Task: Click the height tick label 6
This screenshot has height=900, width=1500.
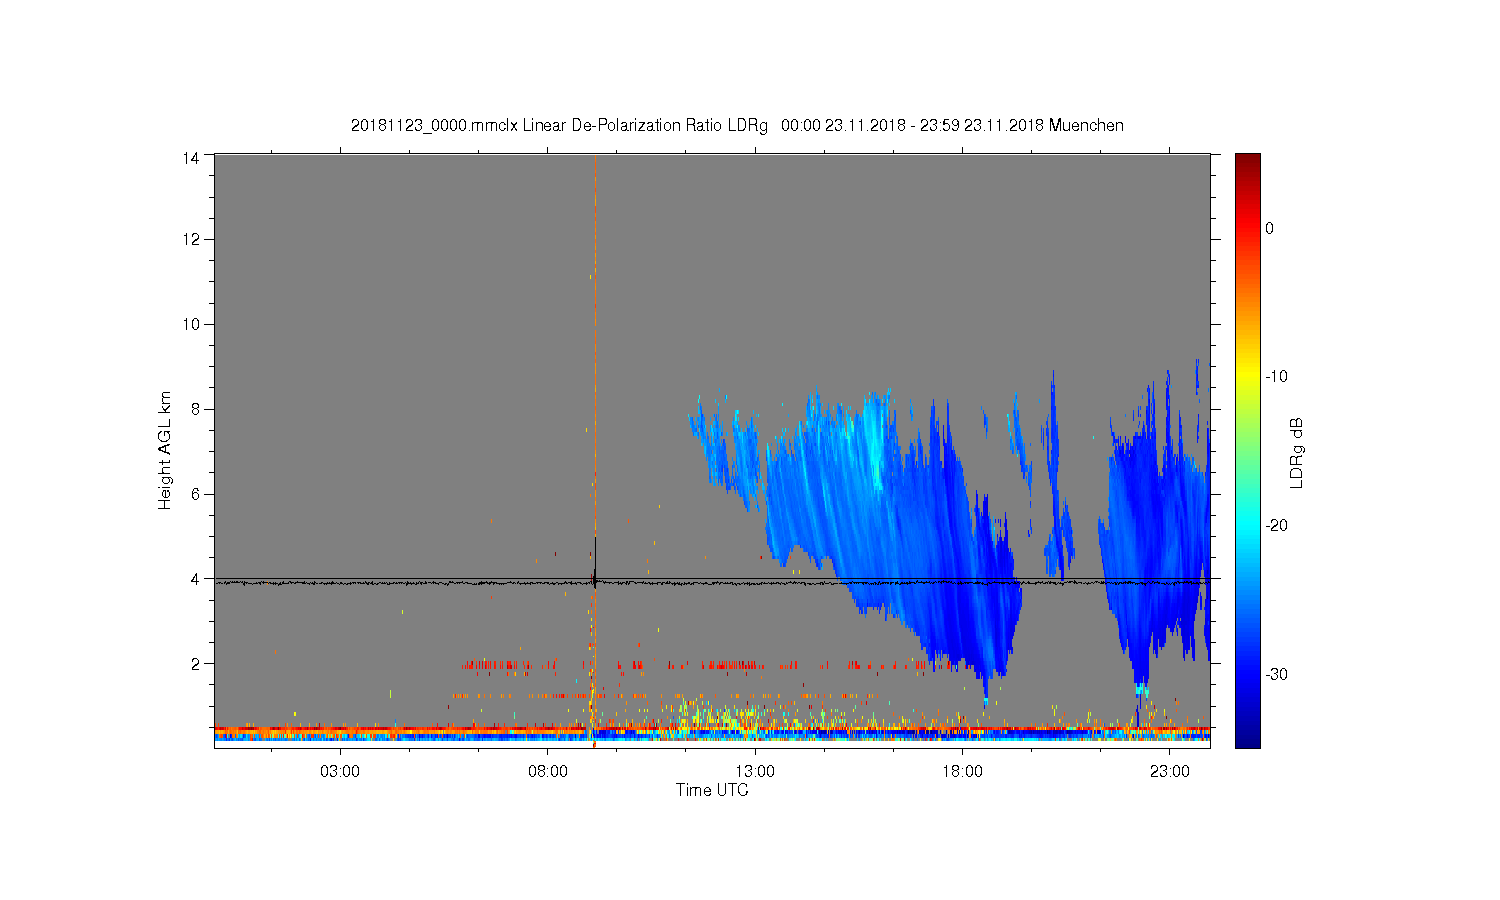Action: pos(195,494)
